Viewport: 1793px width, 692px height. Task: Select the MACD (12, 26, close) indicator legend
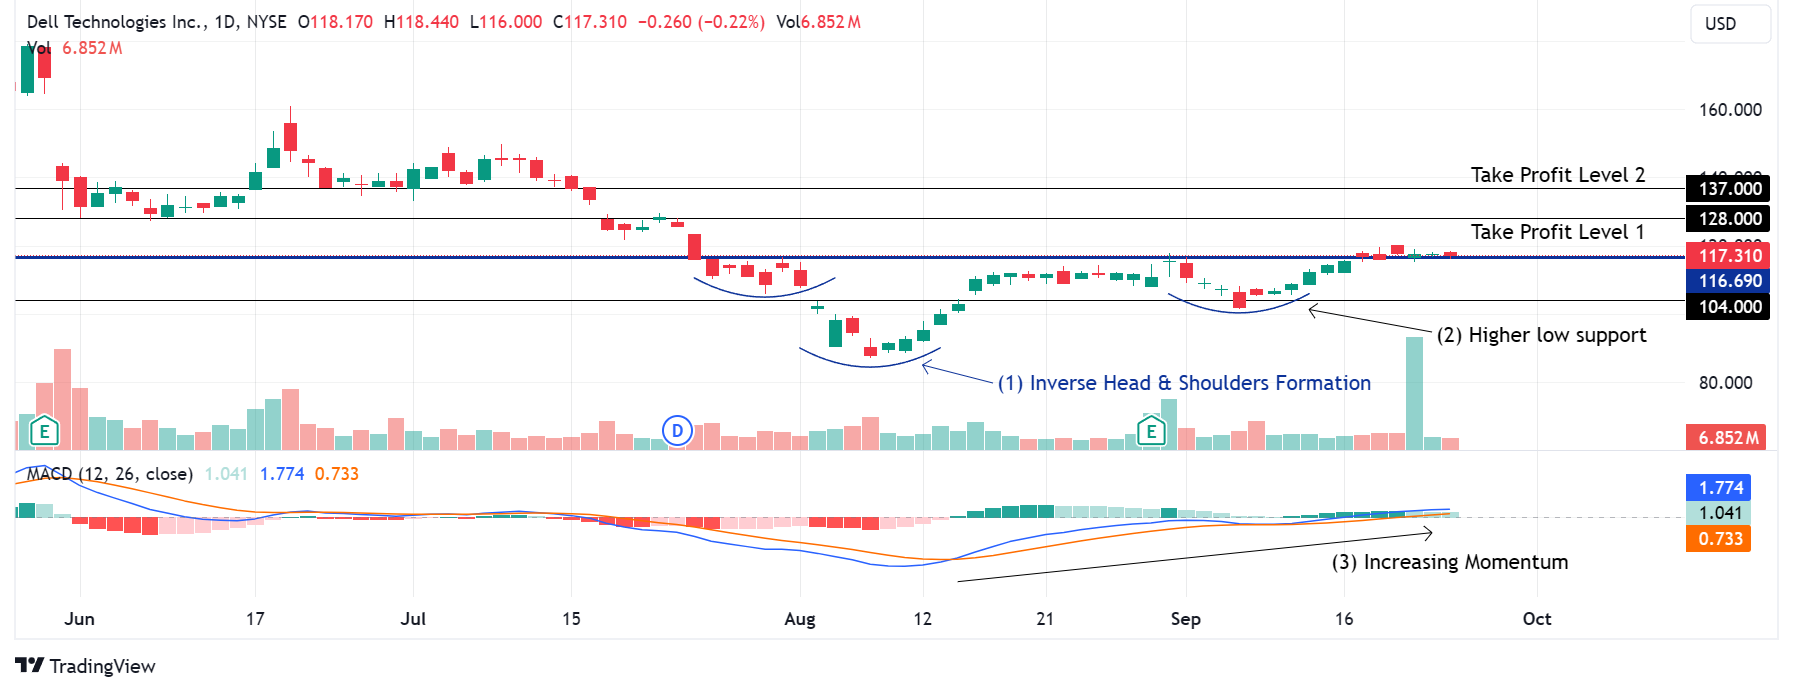click(x=110, y=474)
